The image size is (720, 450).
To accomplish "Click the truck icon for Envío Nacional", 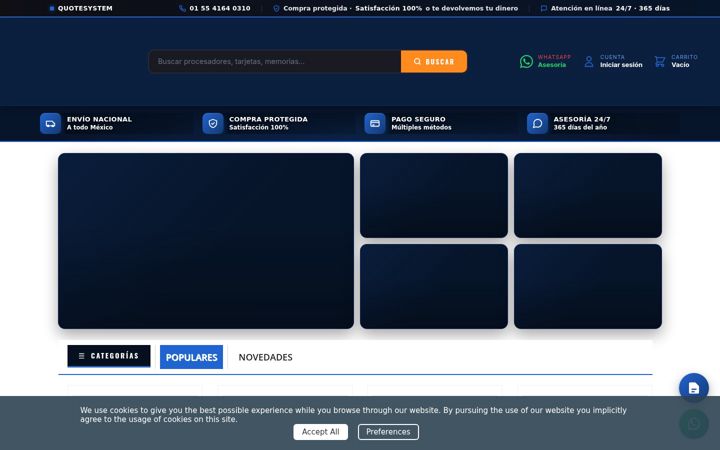I will tap(51, 124).
